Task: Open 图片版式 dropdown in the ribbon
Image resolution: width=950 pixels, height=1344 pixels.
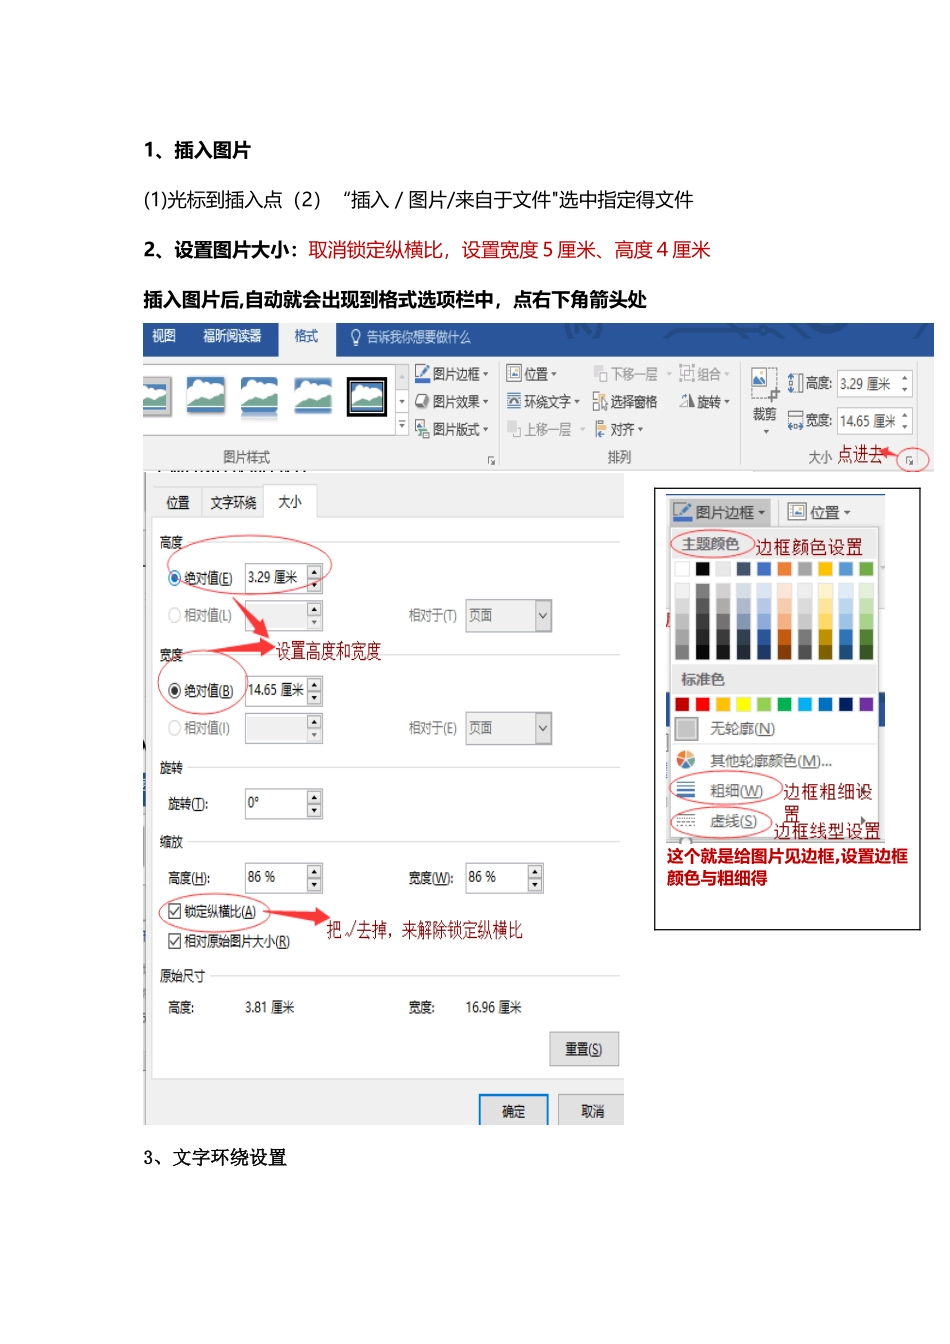Action: pos(452,430)
